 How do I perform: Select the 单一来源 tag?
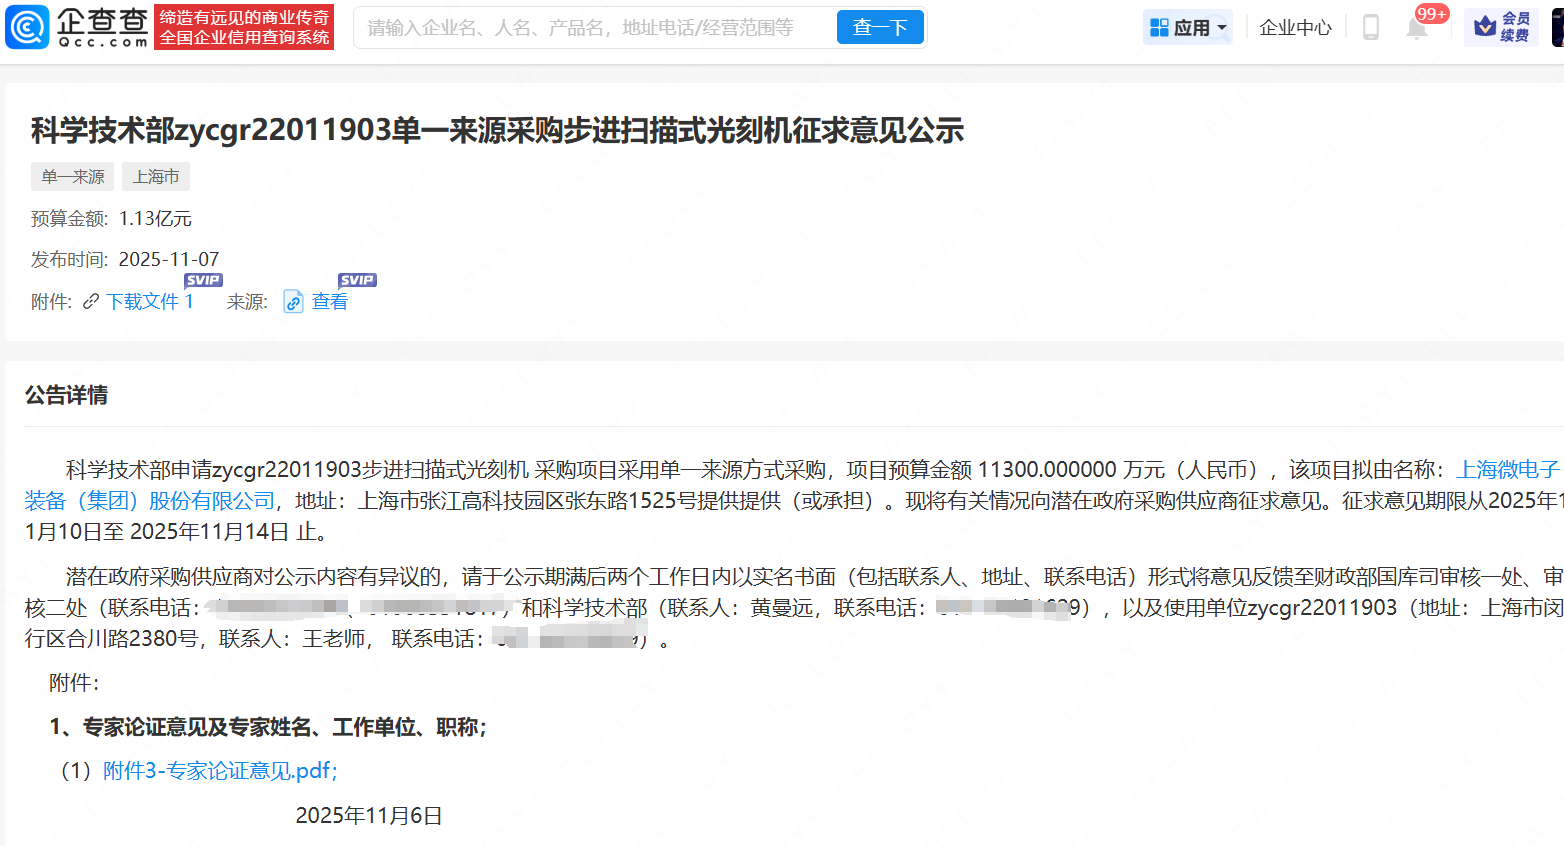[x=71, y=176]
